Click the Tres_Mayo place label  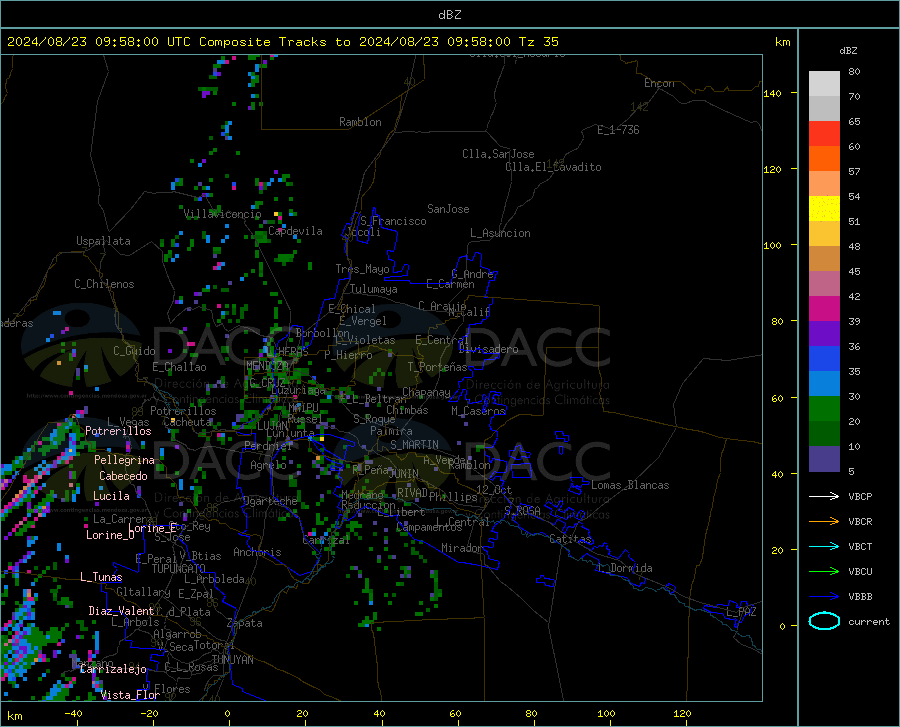click(362, 269)
